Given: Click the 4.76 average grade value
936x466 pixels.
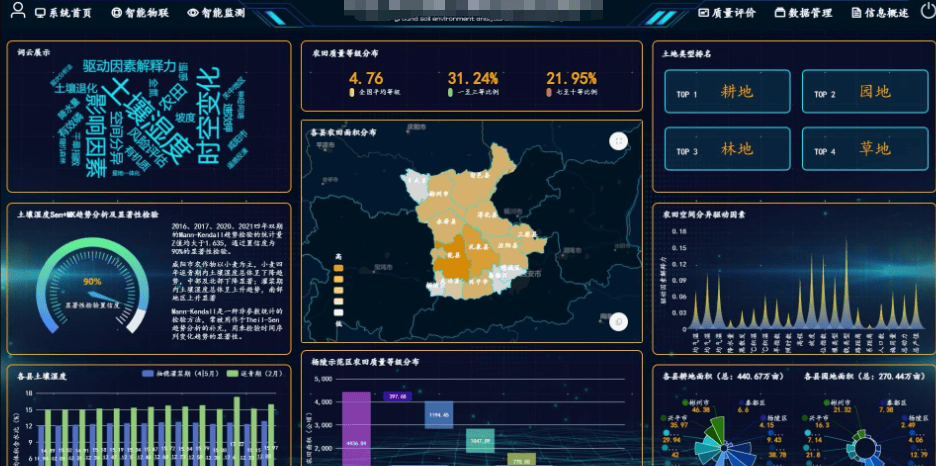Looking at the screenshot, I should click(x=366, y=78).
